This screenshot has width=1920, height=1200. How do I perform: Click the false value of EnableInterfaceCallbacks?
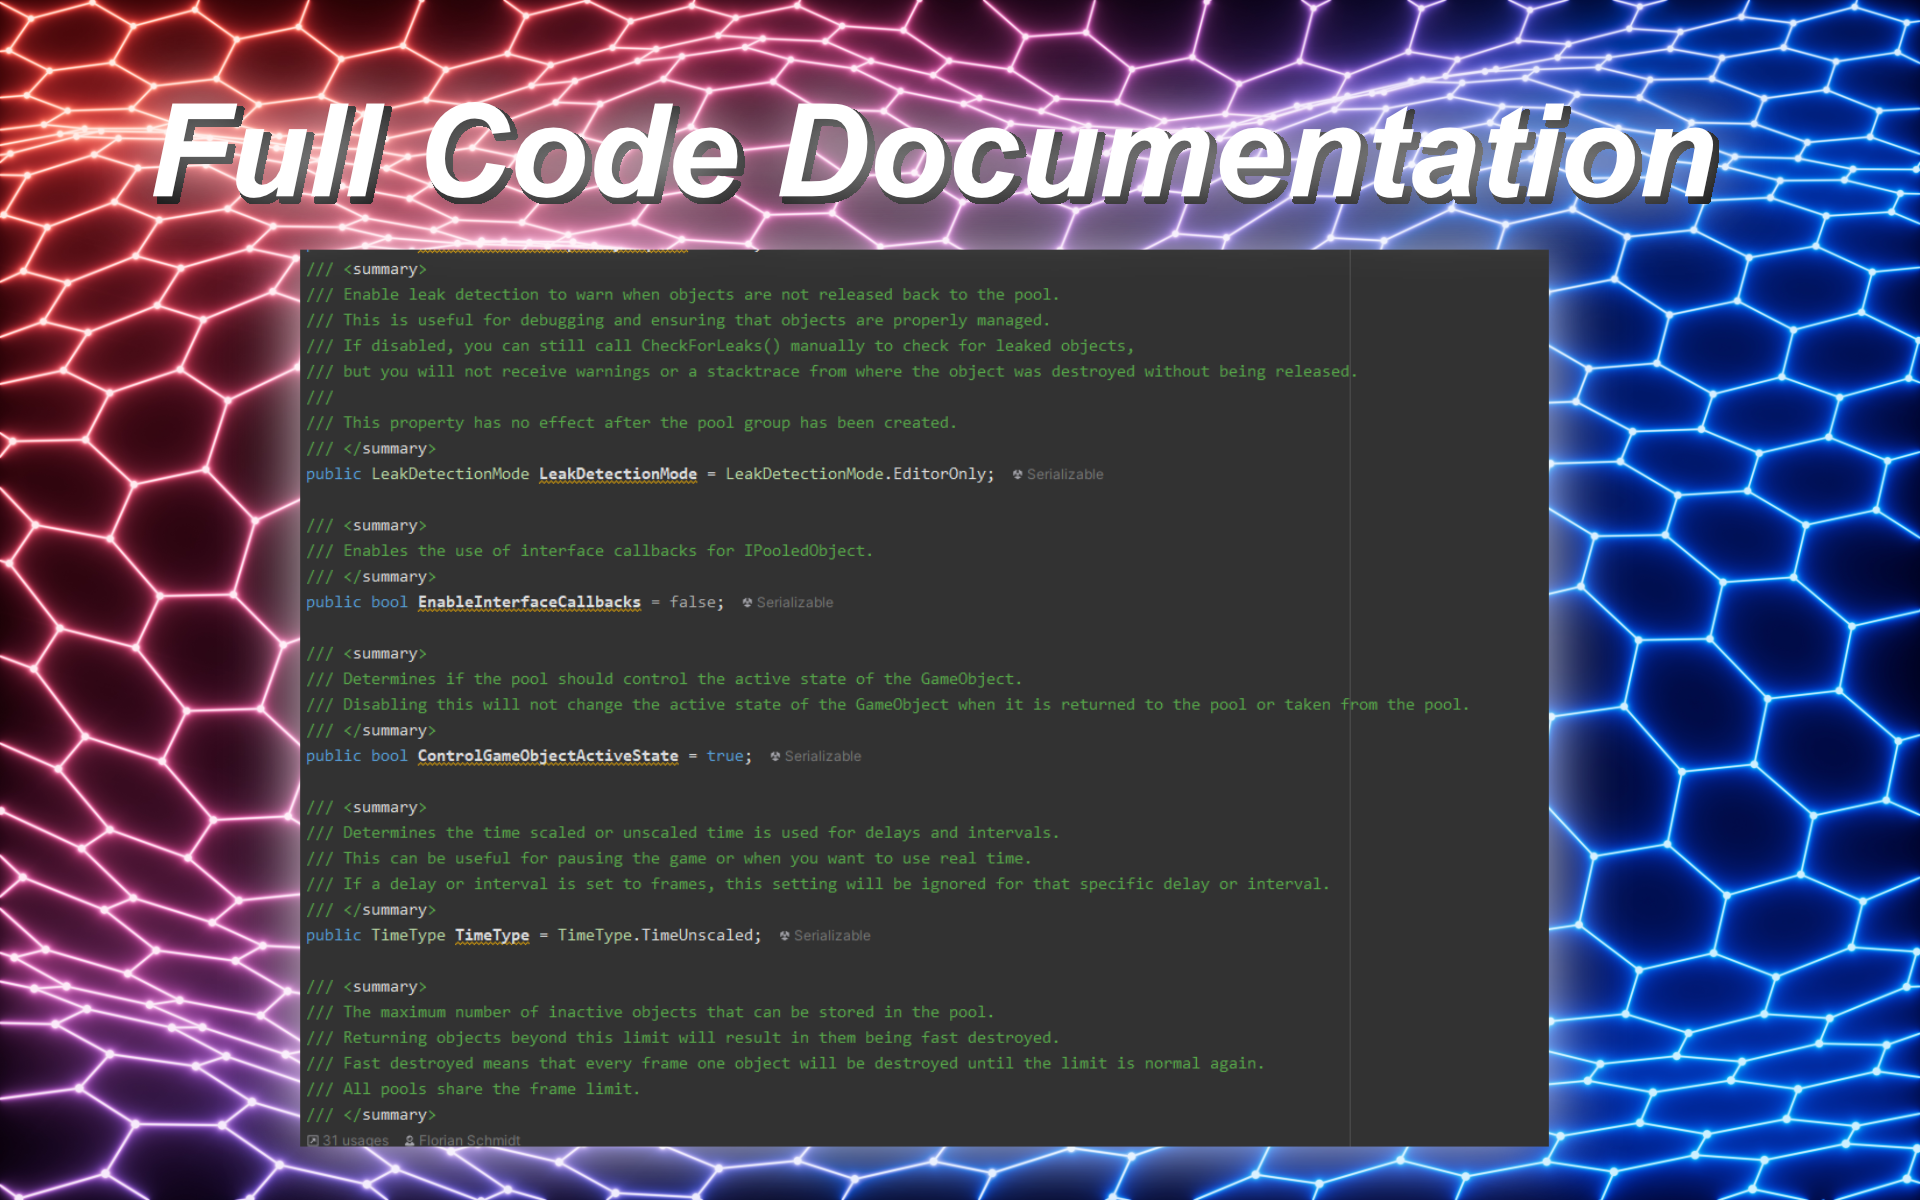click(x=692, y=602)
